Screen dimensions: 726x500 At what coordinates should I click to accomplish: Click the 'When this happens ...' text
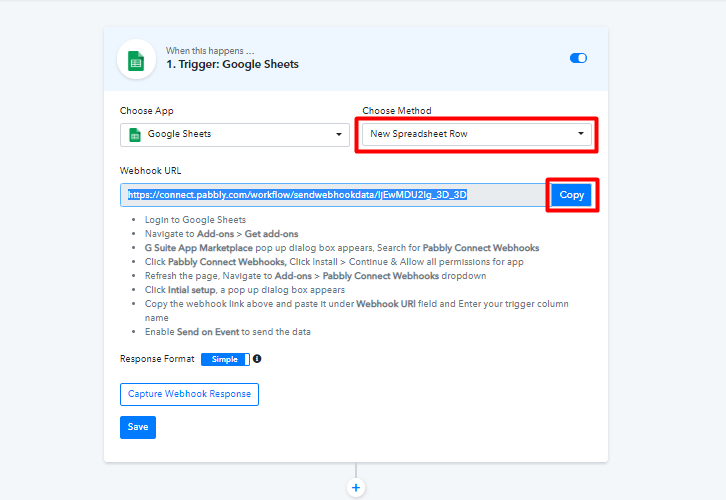210,50
